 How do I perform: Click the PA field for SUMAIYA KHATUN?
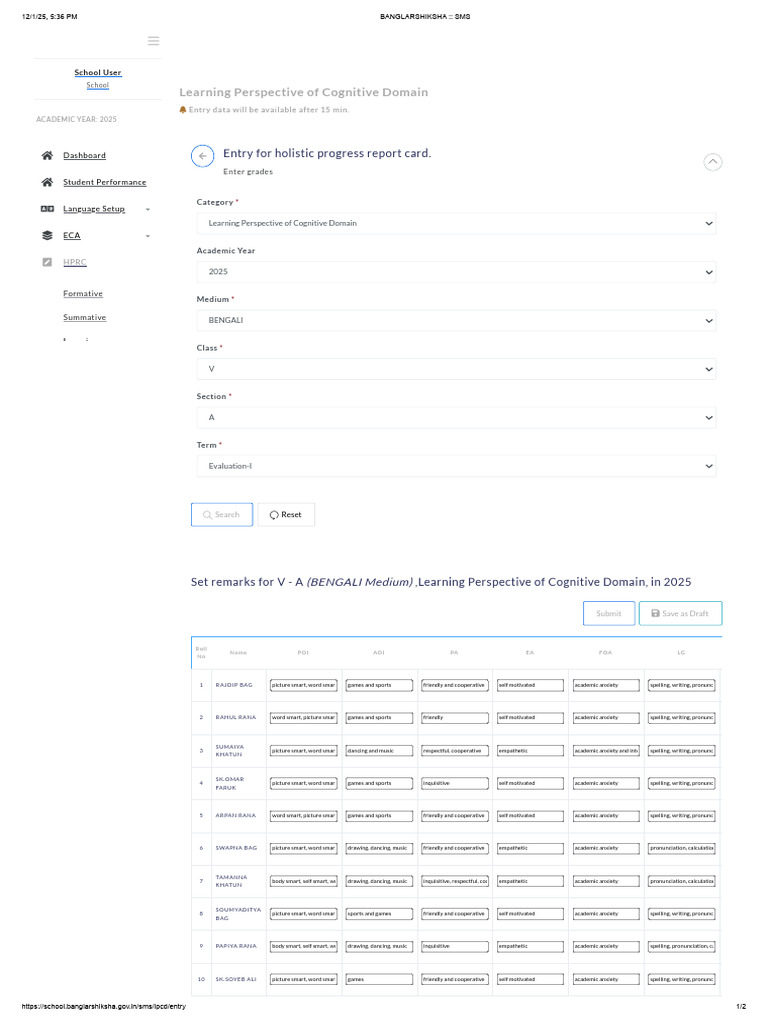[x=455, y=751]
